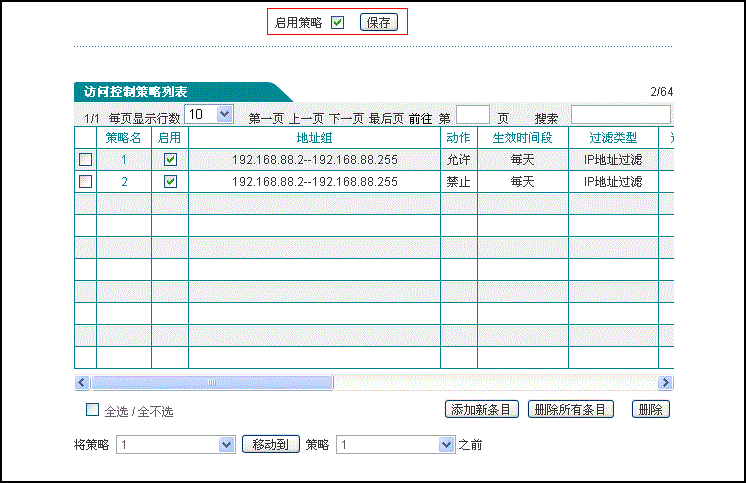This screenshot has width=746, height=483.
Task: Click the 禁止 action cell
Action: (459, 181)
